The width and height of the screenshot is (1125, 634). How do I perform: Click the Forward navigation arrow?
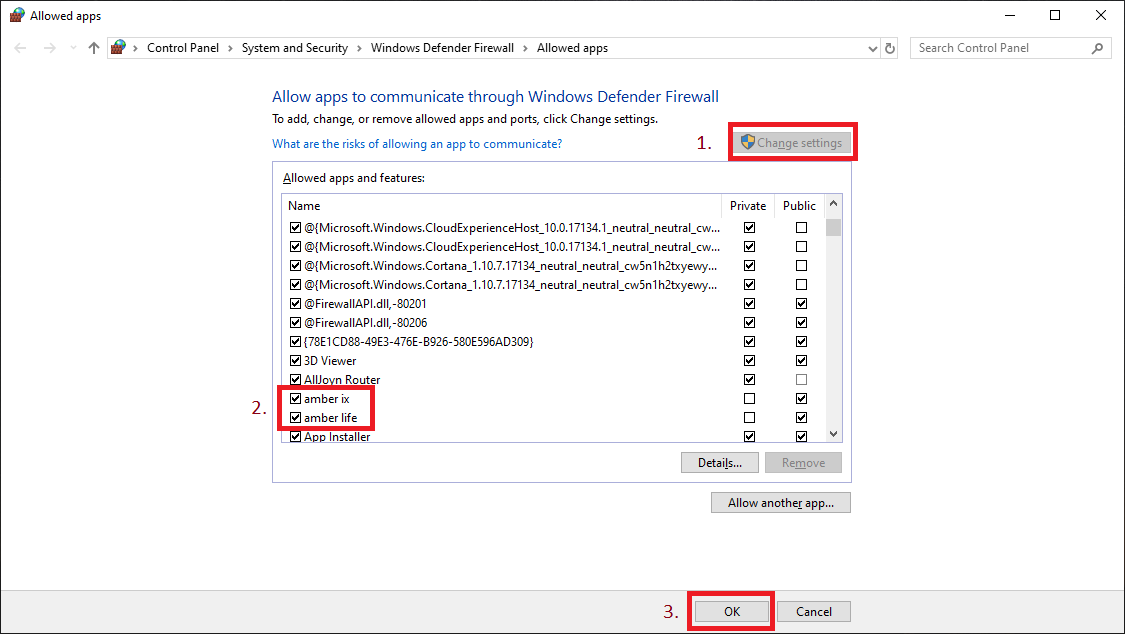tap(50, 48)
